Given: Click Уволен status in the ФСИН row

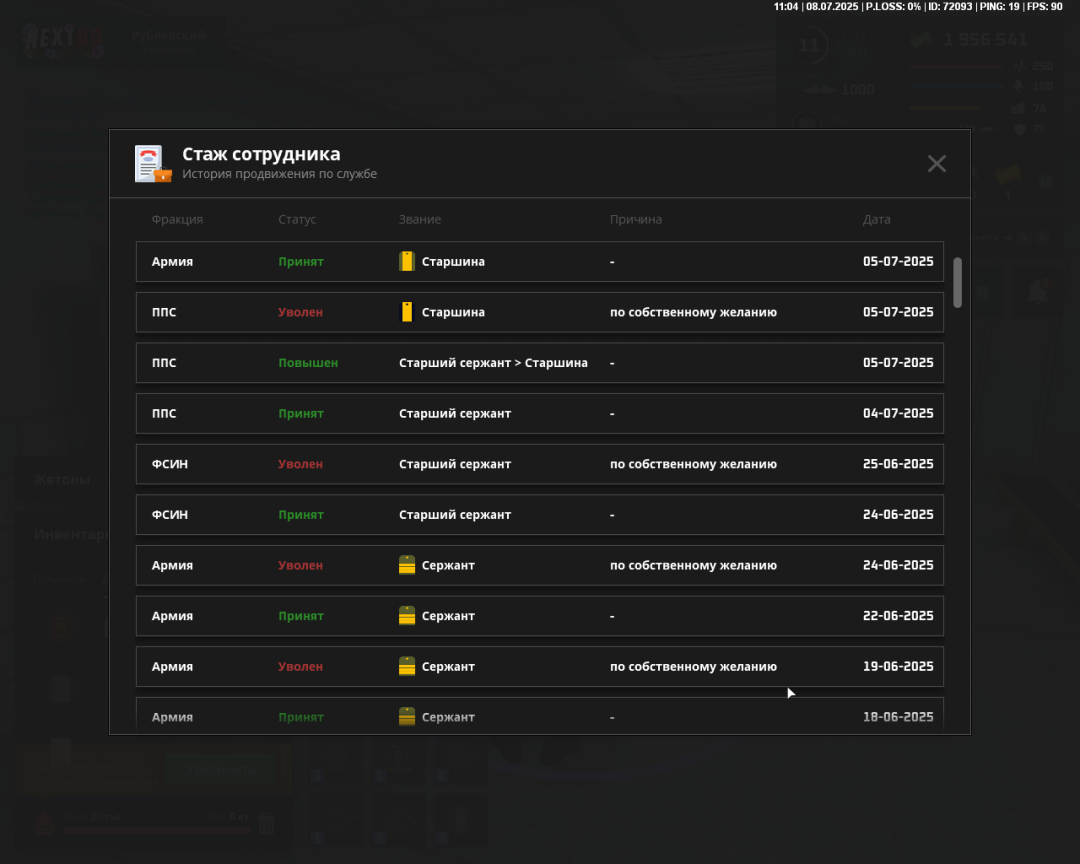Looking at the screenshot, I should pos(300,464).
